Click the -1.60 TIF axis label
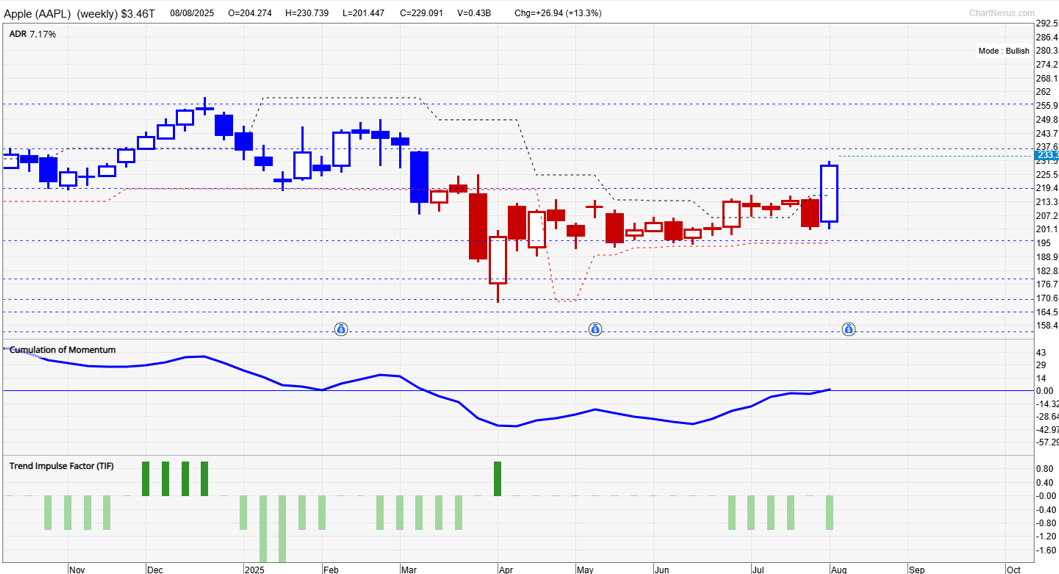The width and height of the screenshot is (1059, 574). (1047, 550)
